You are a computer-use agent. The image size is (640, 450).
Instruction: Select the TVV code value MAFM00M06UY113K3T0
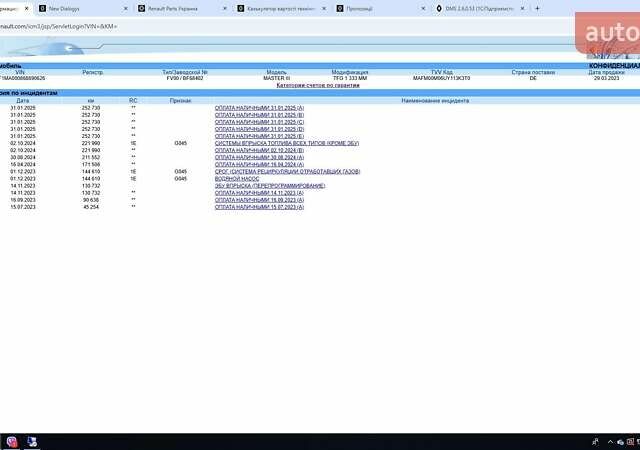pyautogui.click(x=441, y=78)
